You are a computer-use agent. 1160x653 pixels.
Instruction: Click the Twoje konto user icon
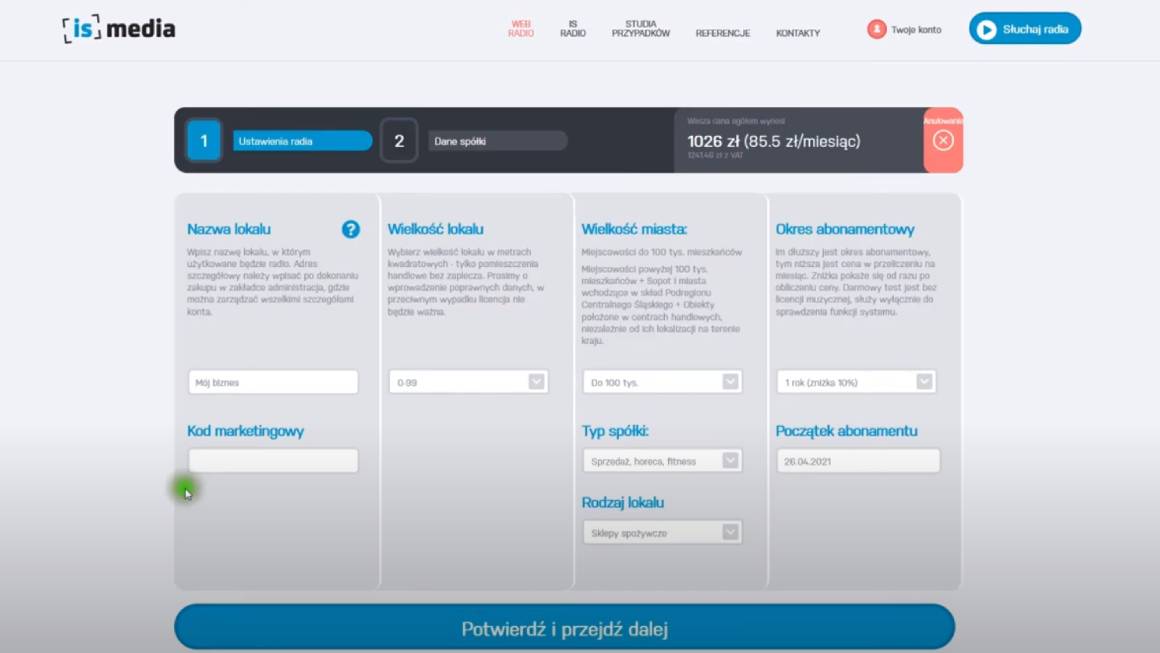[x=876, y=29]
